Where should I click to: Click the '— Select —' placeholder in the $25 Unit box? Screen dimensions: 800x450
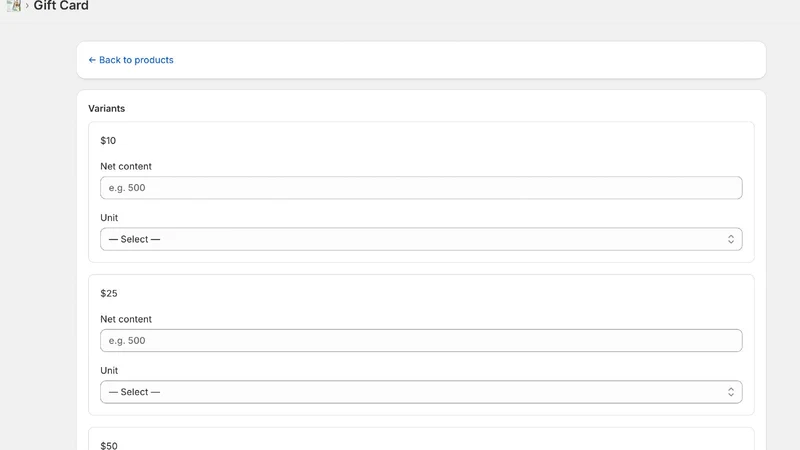click(134, 392)
